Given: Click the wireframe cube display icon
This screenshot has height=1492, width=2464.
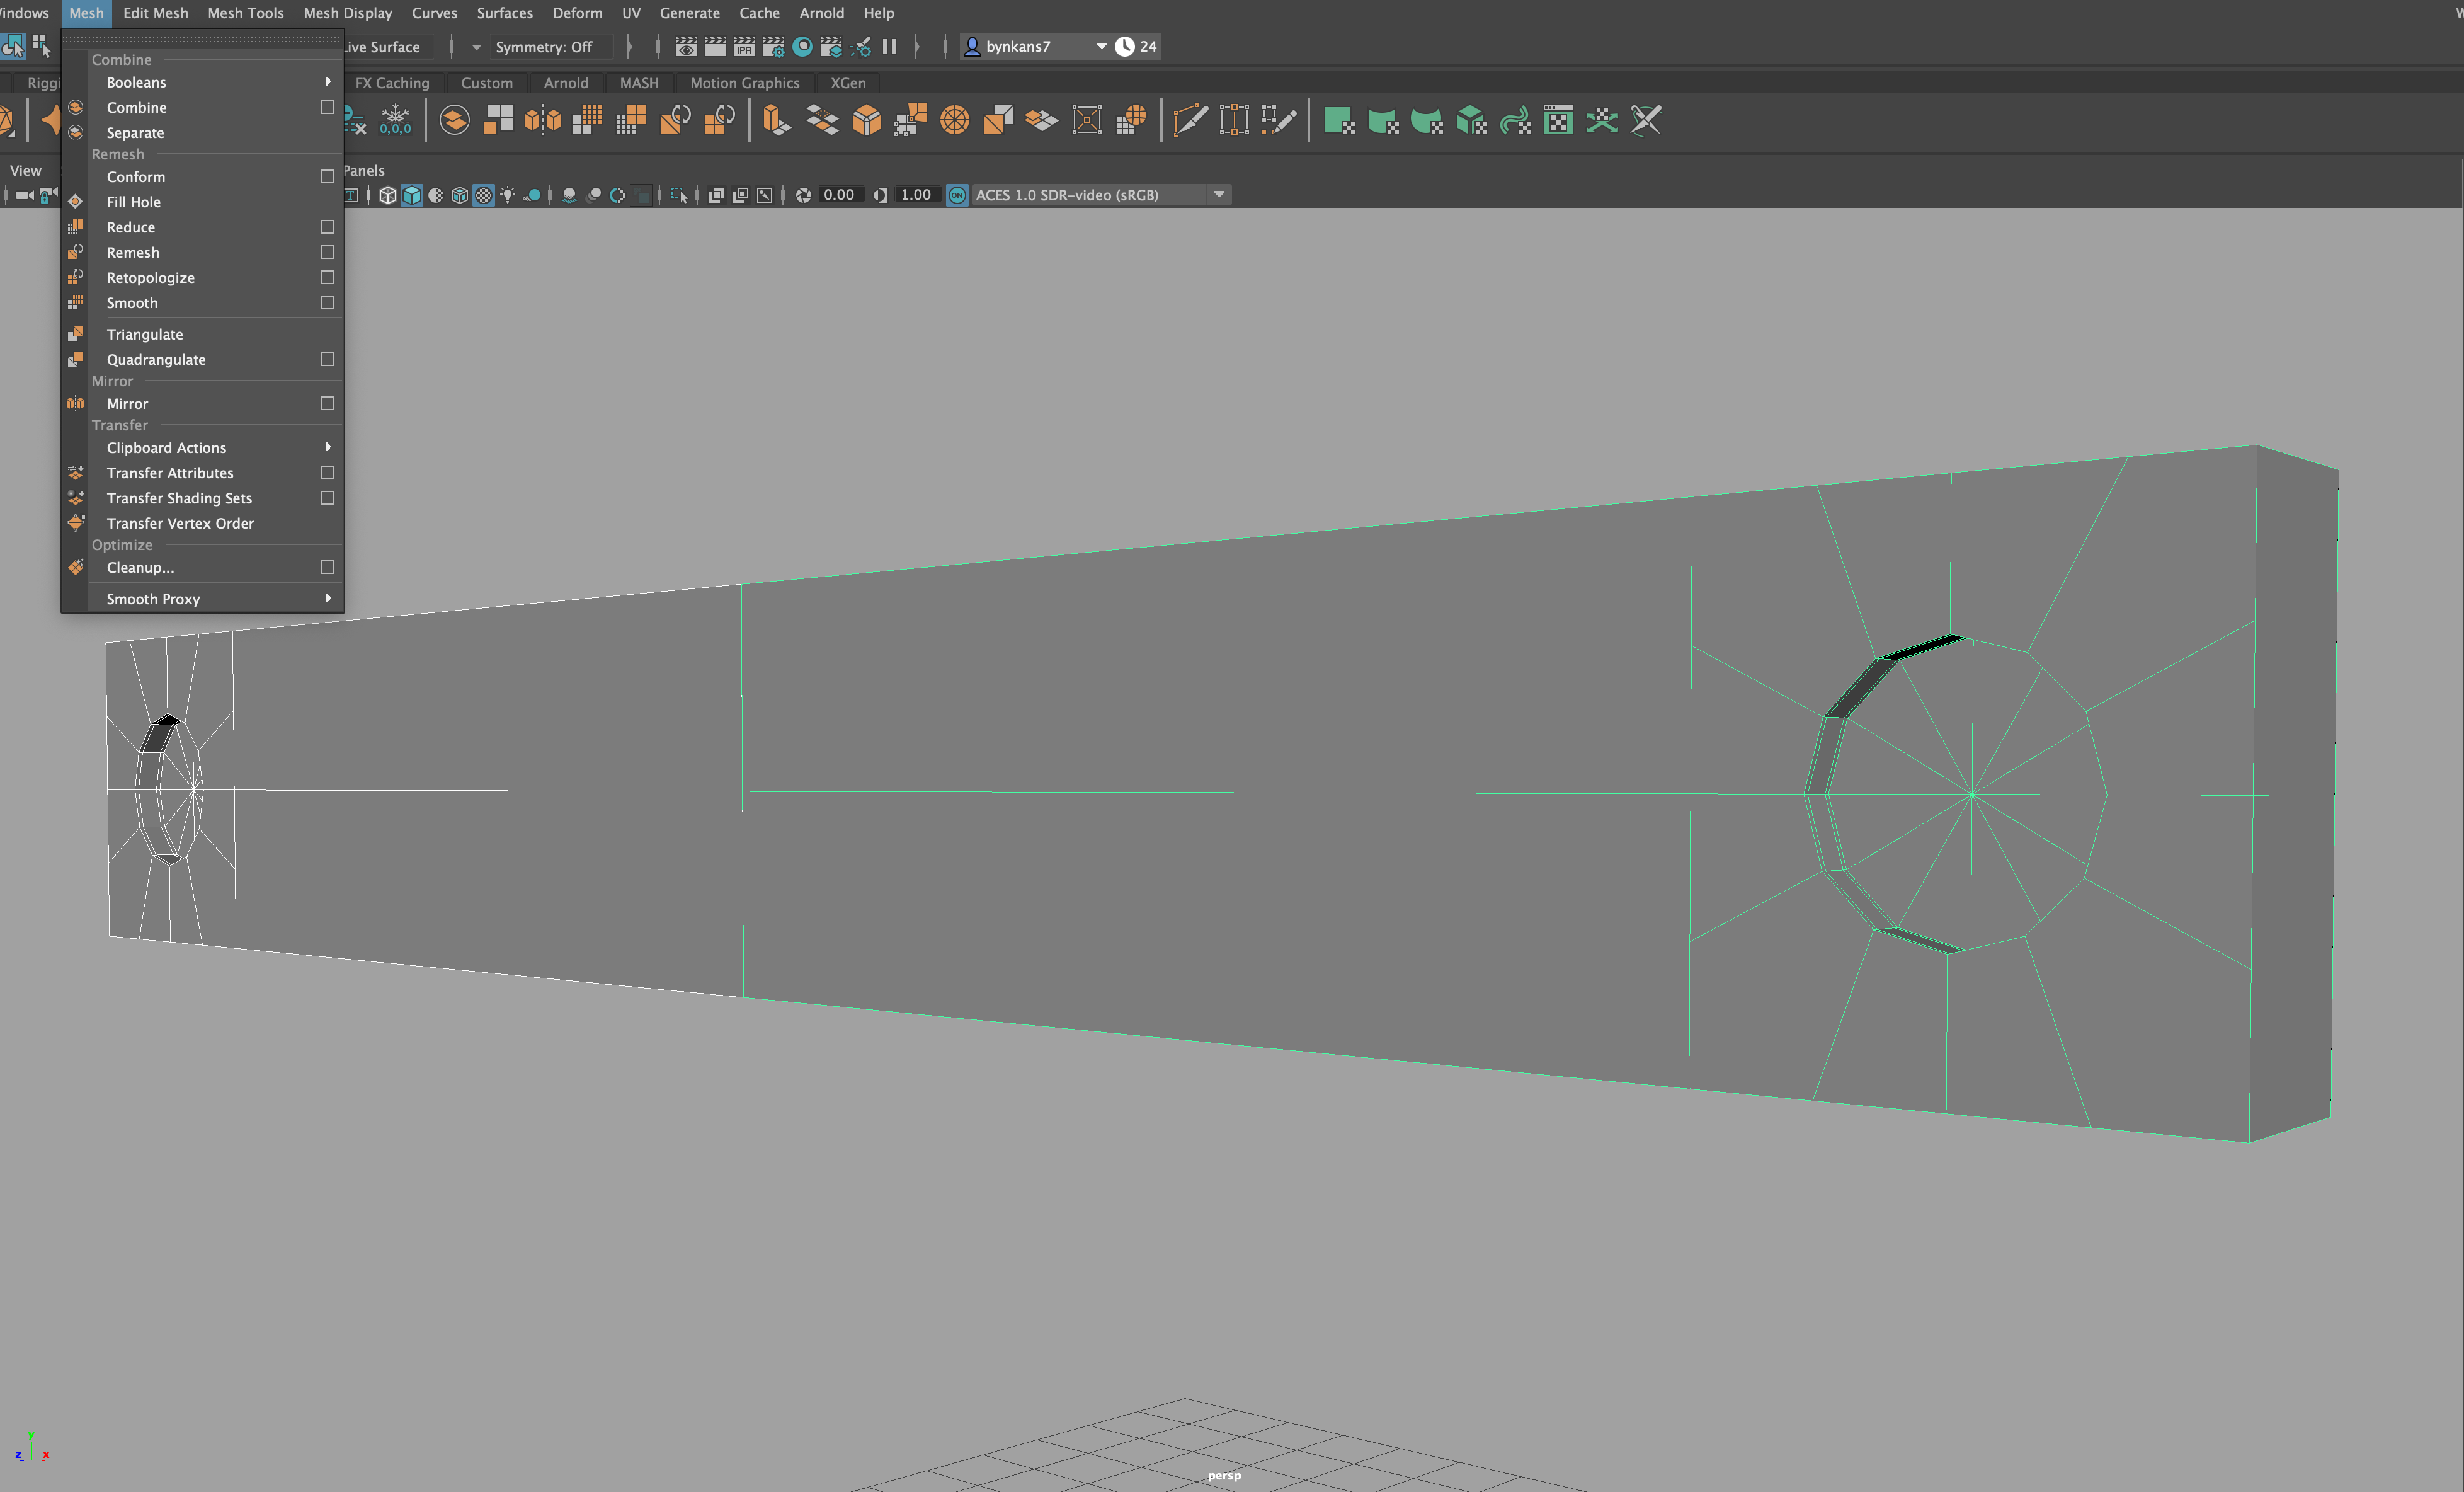Looking at the screenshot, I should pyautogui.click(x=387, y=195).
